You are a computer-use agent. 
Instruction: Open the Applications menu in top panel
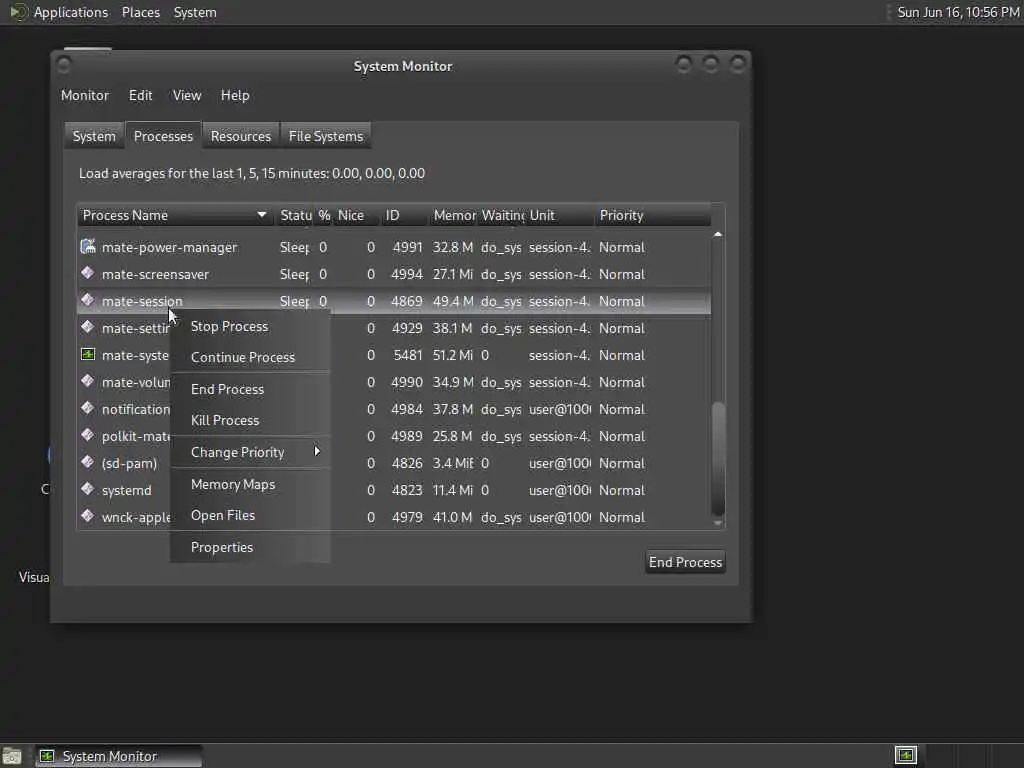coord(71,12)
